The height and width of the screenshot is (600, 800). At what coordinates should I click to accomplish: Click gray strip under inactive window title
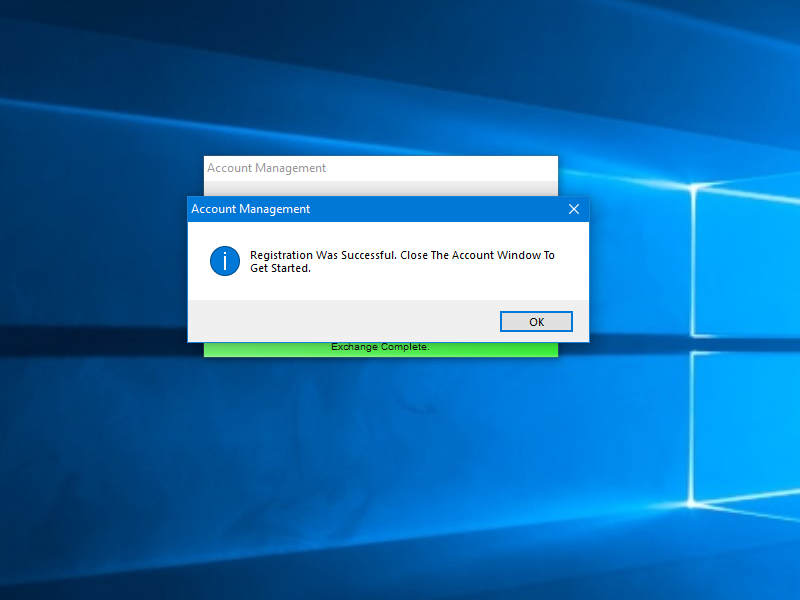[380, 188]
